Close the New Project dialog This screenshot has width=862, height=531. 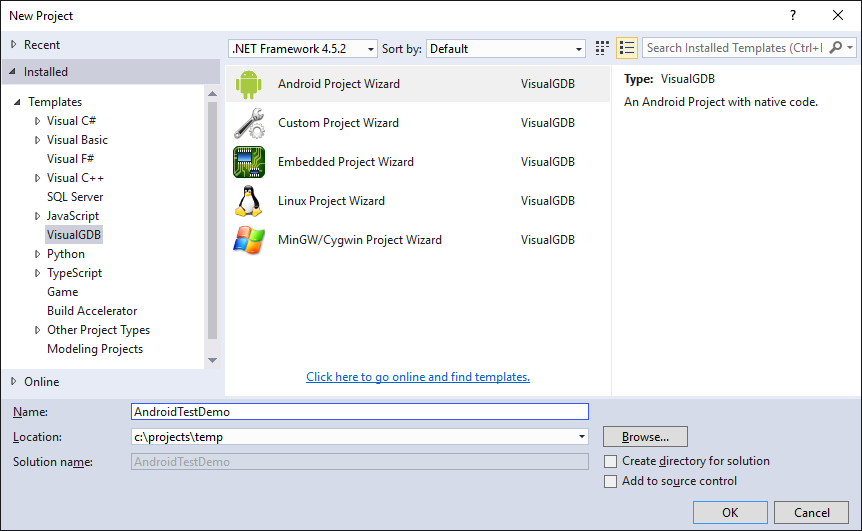838,15
